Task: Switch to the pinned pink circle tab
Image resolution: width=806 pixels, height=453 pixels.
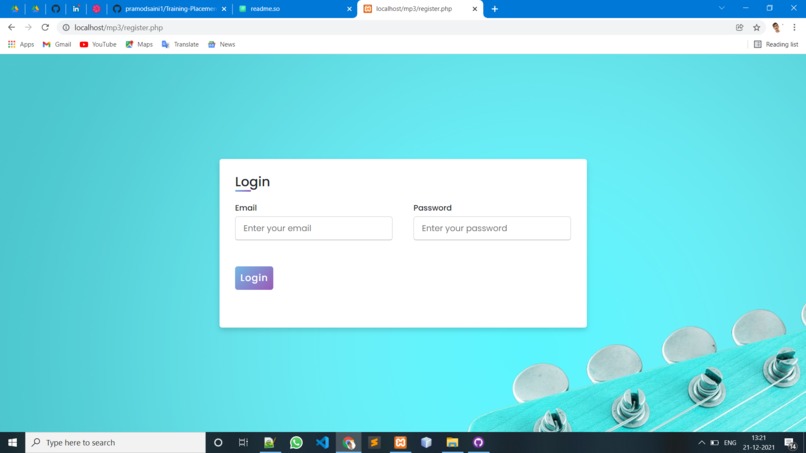Action: coord(96,9)
